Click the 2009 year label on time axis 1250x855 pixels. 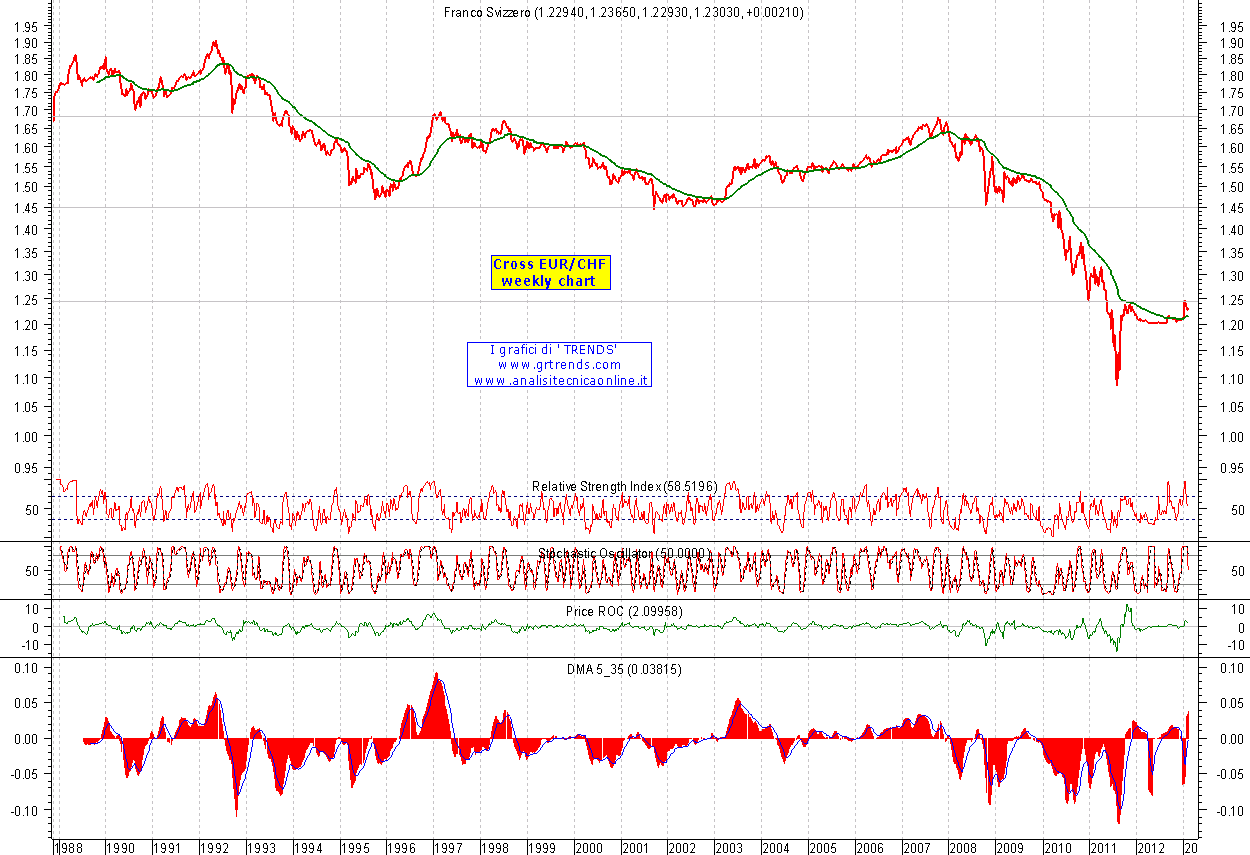1012,847
